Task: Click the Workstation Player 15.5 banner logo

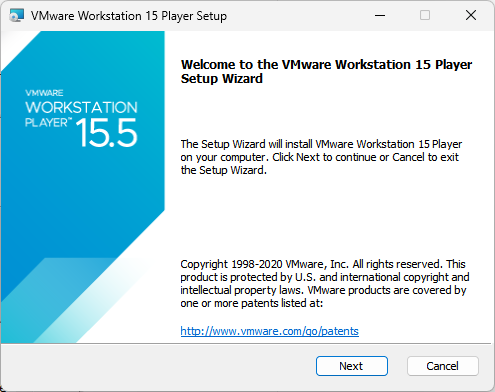Action: coord(81,118)
